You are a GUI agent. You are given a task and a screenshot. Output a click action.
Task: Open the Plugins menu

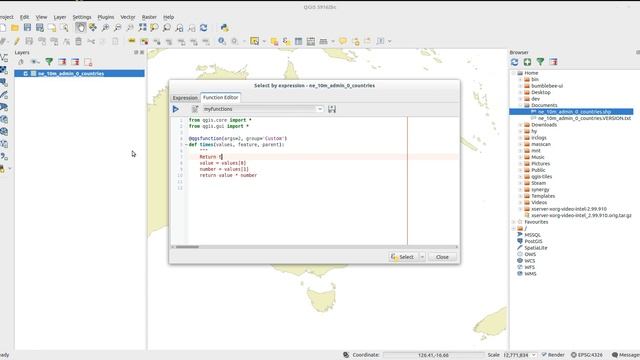point(106,17)
